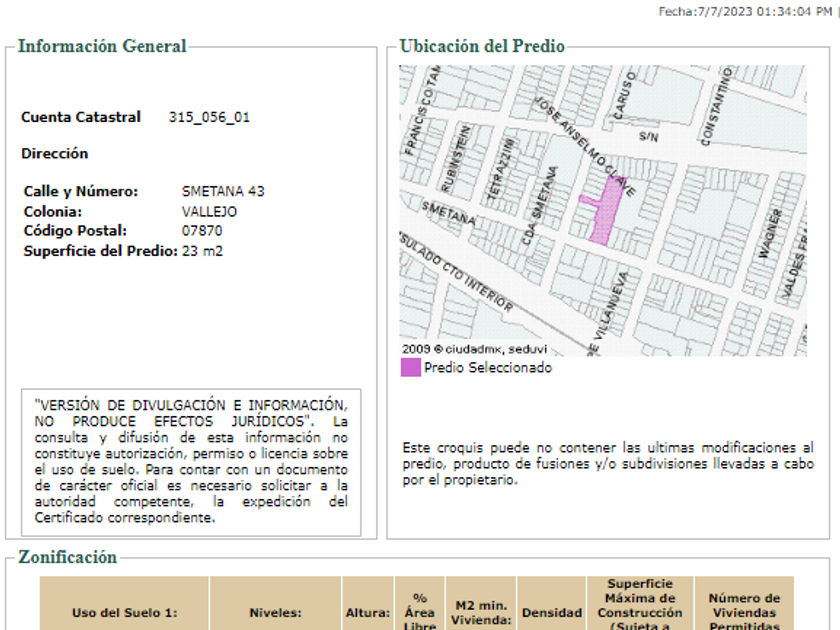Click the Fecha timestamp at top

click(x=745, y=12)
